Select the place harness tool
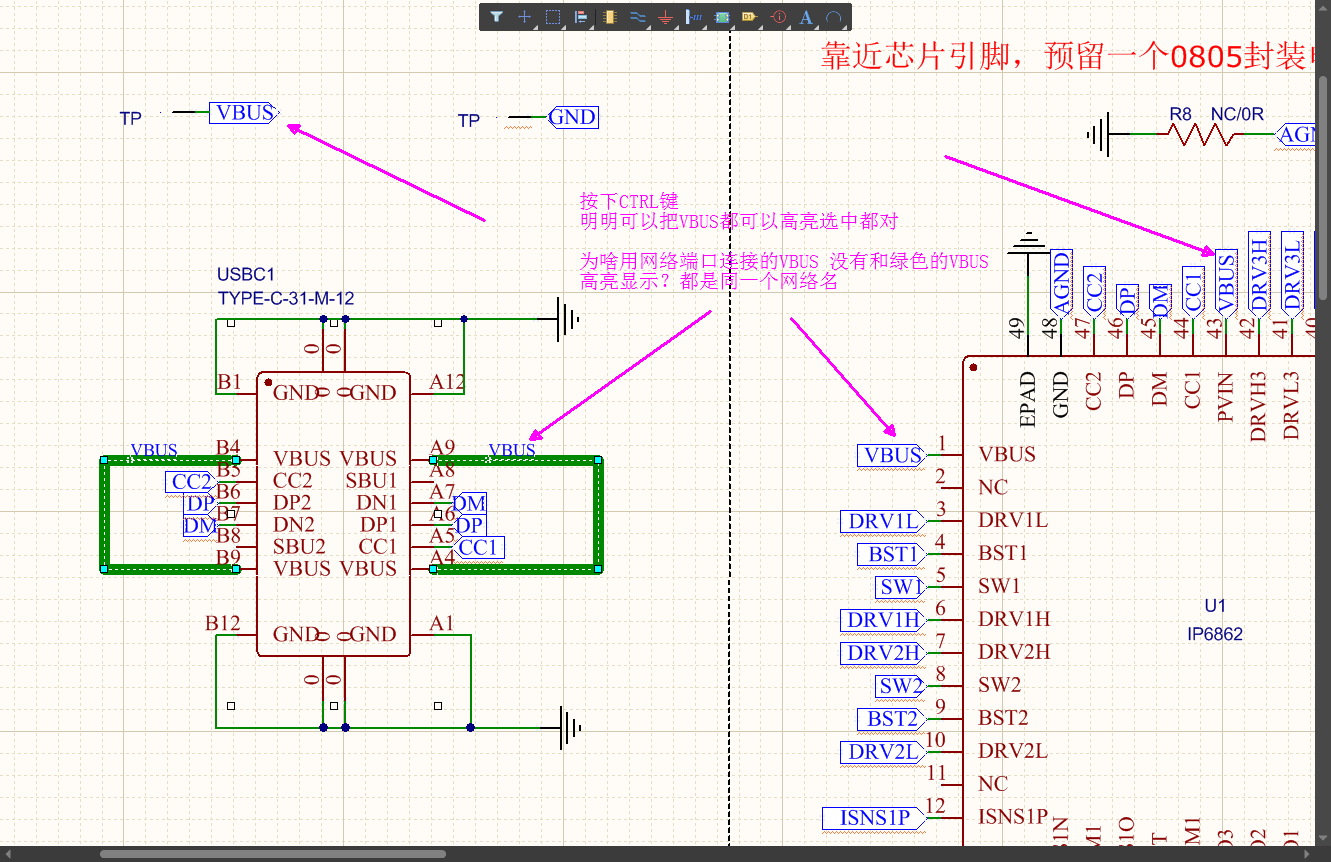Viewport: 1331px width, 862px height. 694,17
